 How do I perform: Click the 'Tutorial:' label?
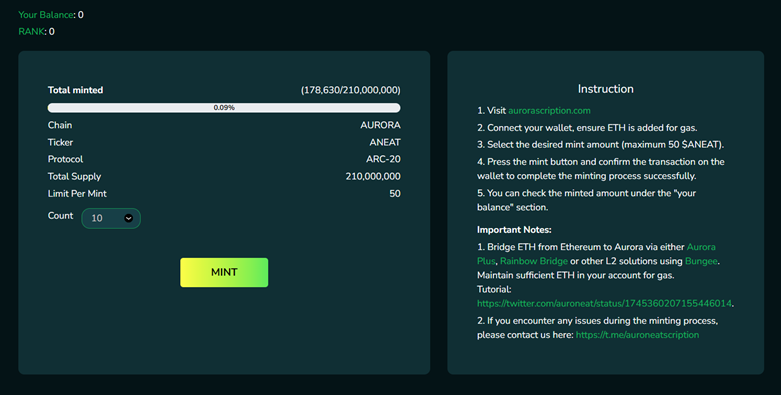(x=494, y=289)
